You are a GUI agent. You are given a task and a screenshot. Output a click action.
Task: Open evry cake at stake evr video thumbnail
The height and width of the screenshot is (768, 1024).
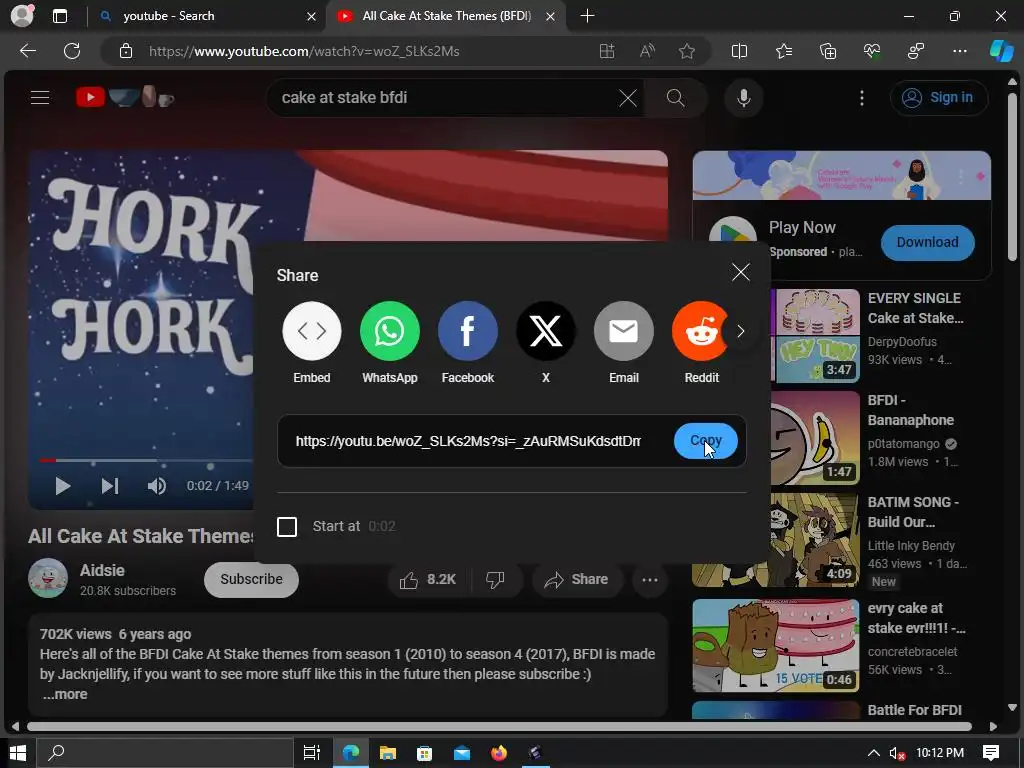tap(775, 645)
